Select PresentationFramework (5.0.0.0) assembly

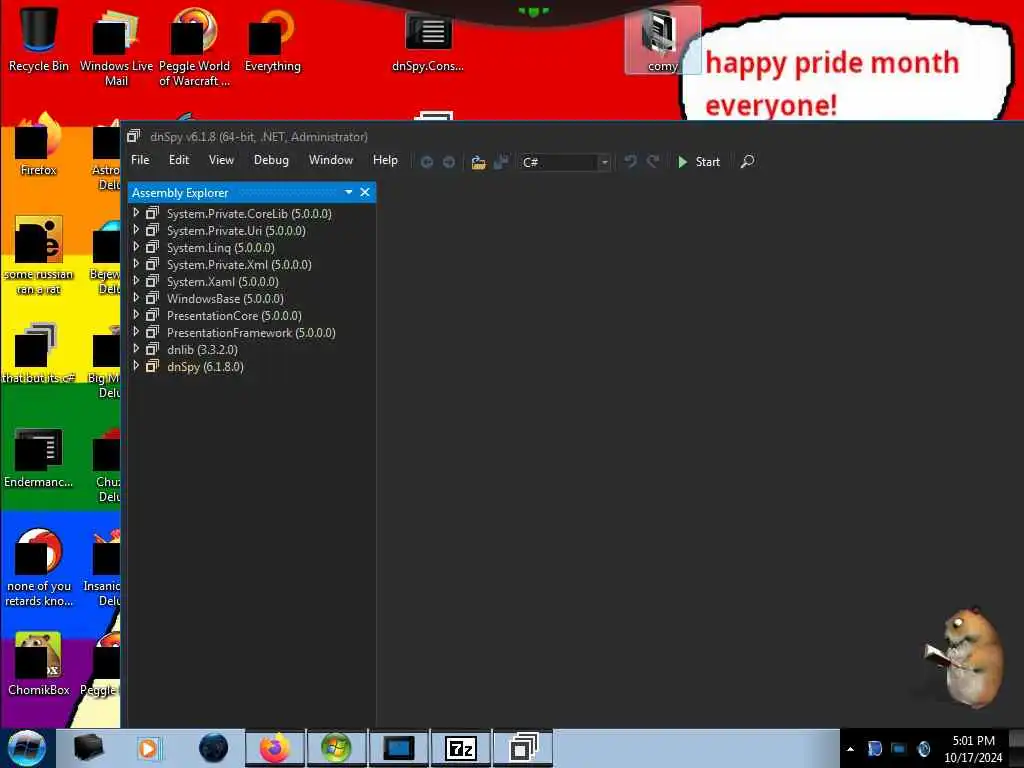251,332
